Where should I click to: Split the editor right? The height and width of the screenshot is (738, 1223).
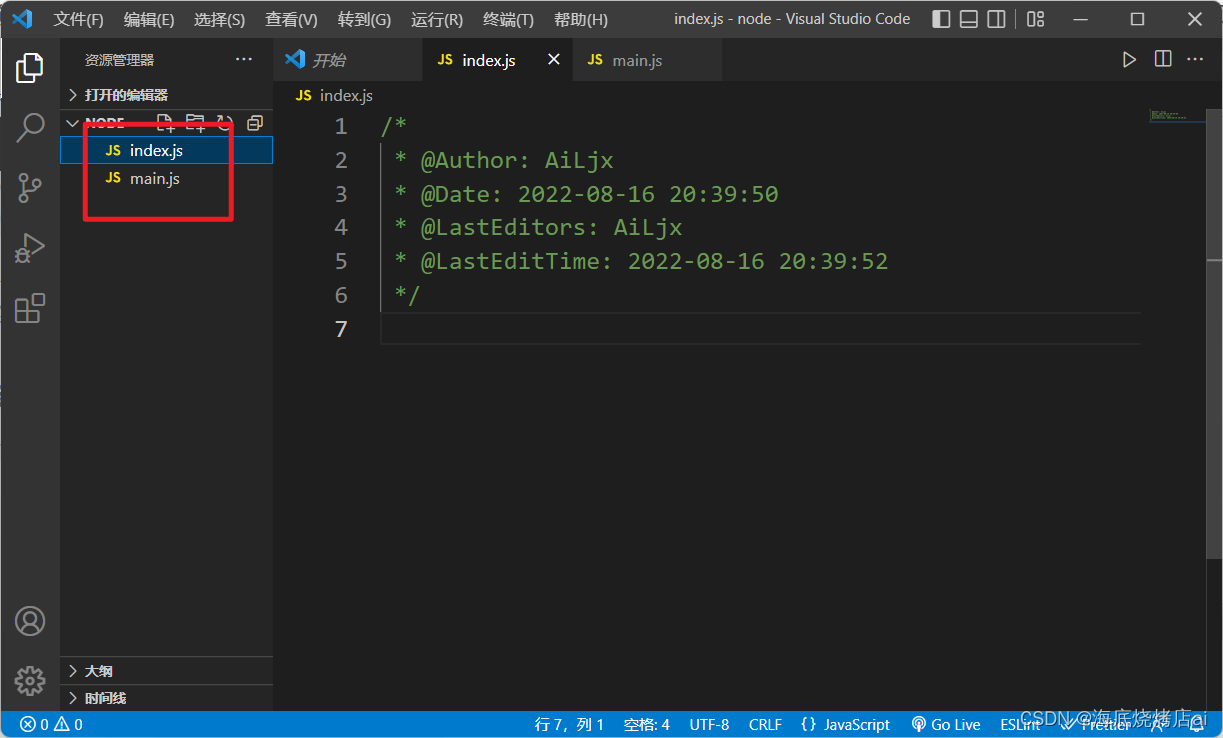(x=1163, y=60)
